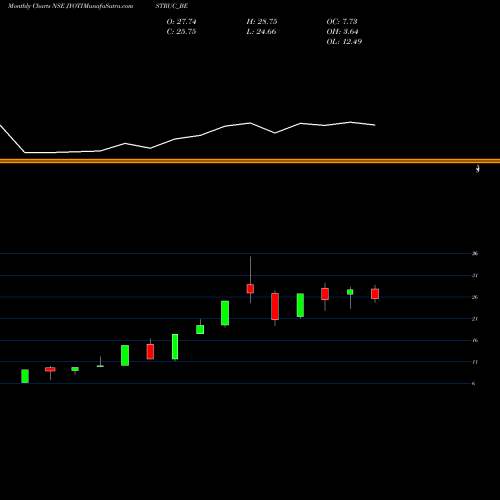The height and width of the screenshot is (500, 500).
Task: Click the close value "C: 25.75"
Action: point(181,31)
